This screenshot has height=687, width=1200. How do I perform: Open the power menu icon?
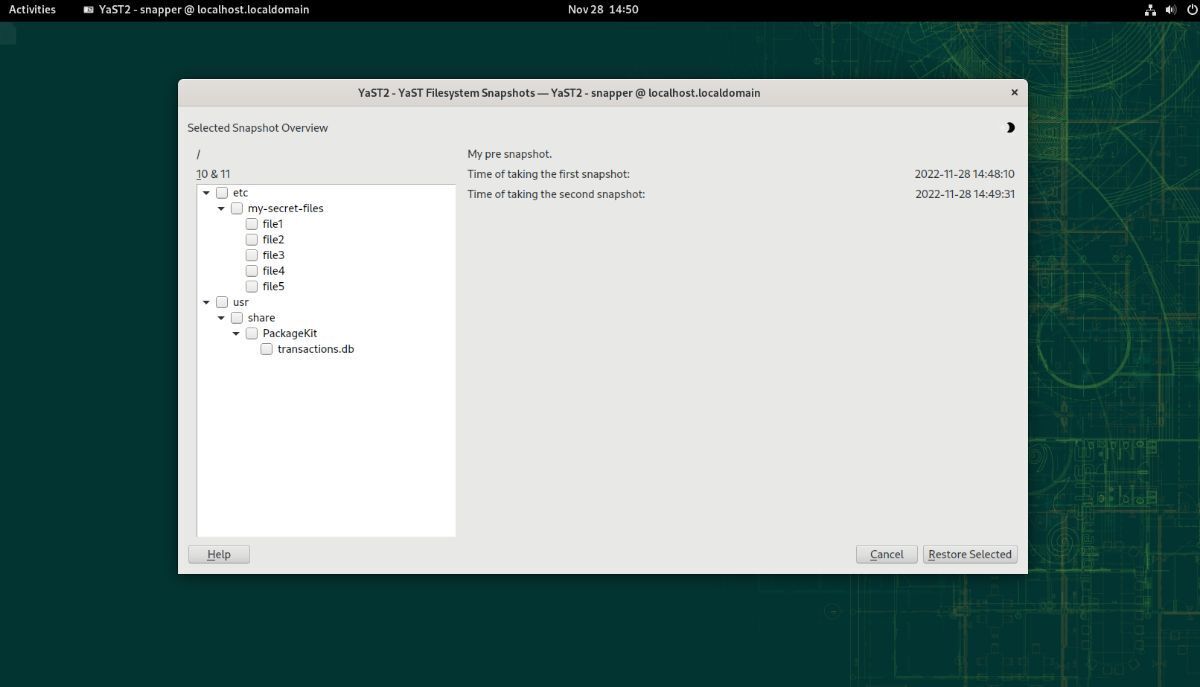[1191, 10]
